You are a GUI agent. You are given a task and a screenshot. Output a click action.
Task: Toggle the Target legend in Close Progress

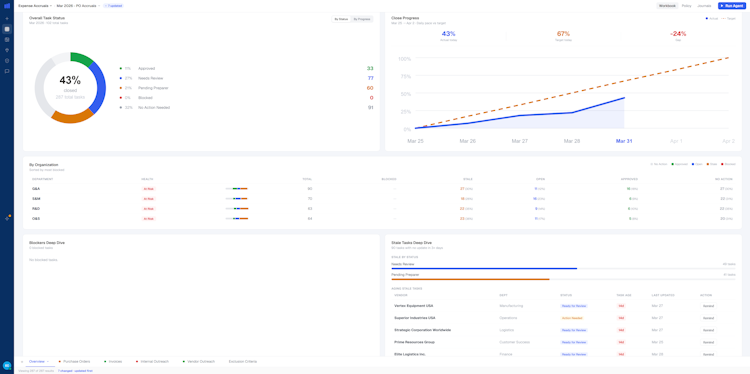pos(728,18)
